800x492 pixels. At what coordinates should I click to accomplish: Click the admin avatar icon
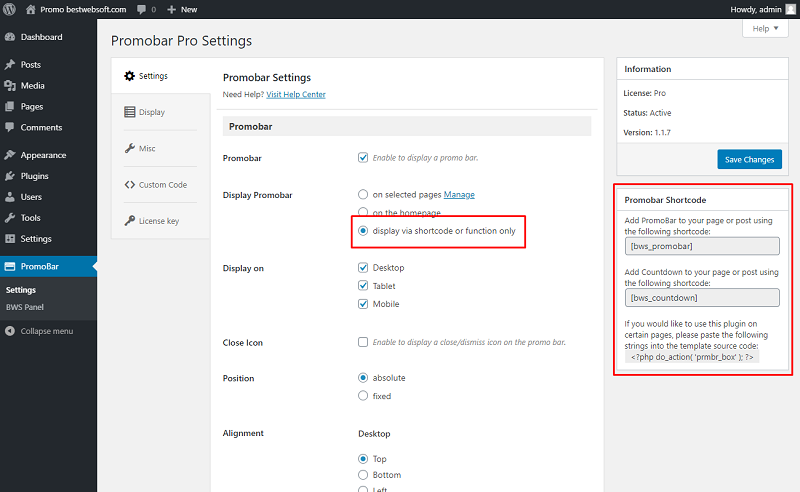click(791, 9)
